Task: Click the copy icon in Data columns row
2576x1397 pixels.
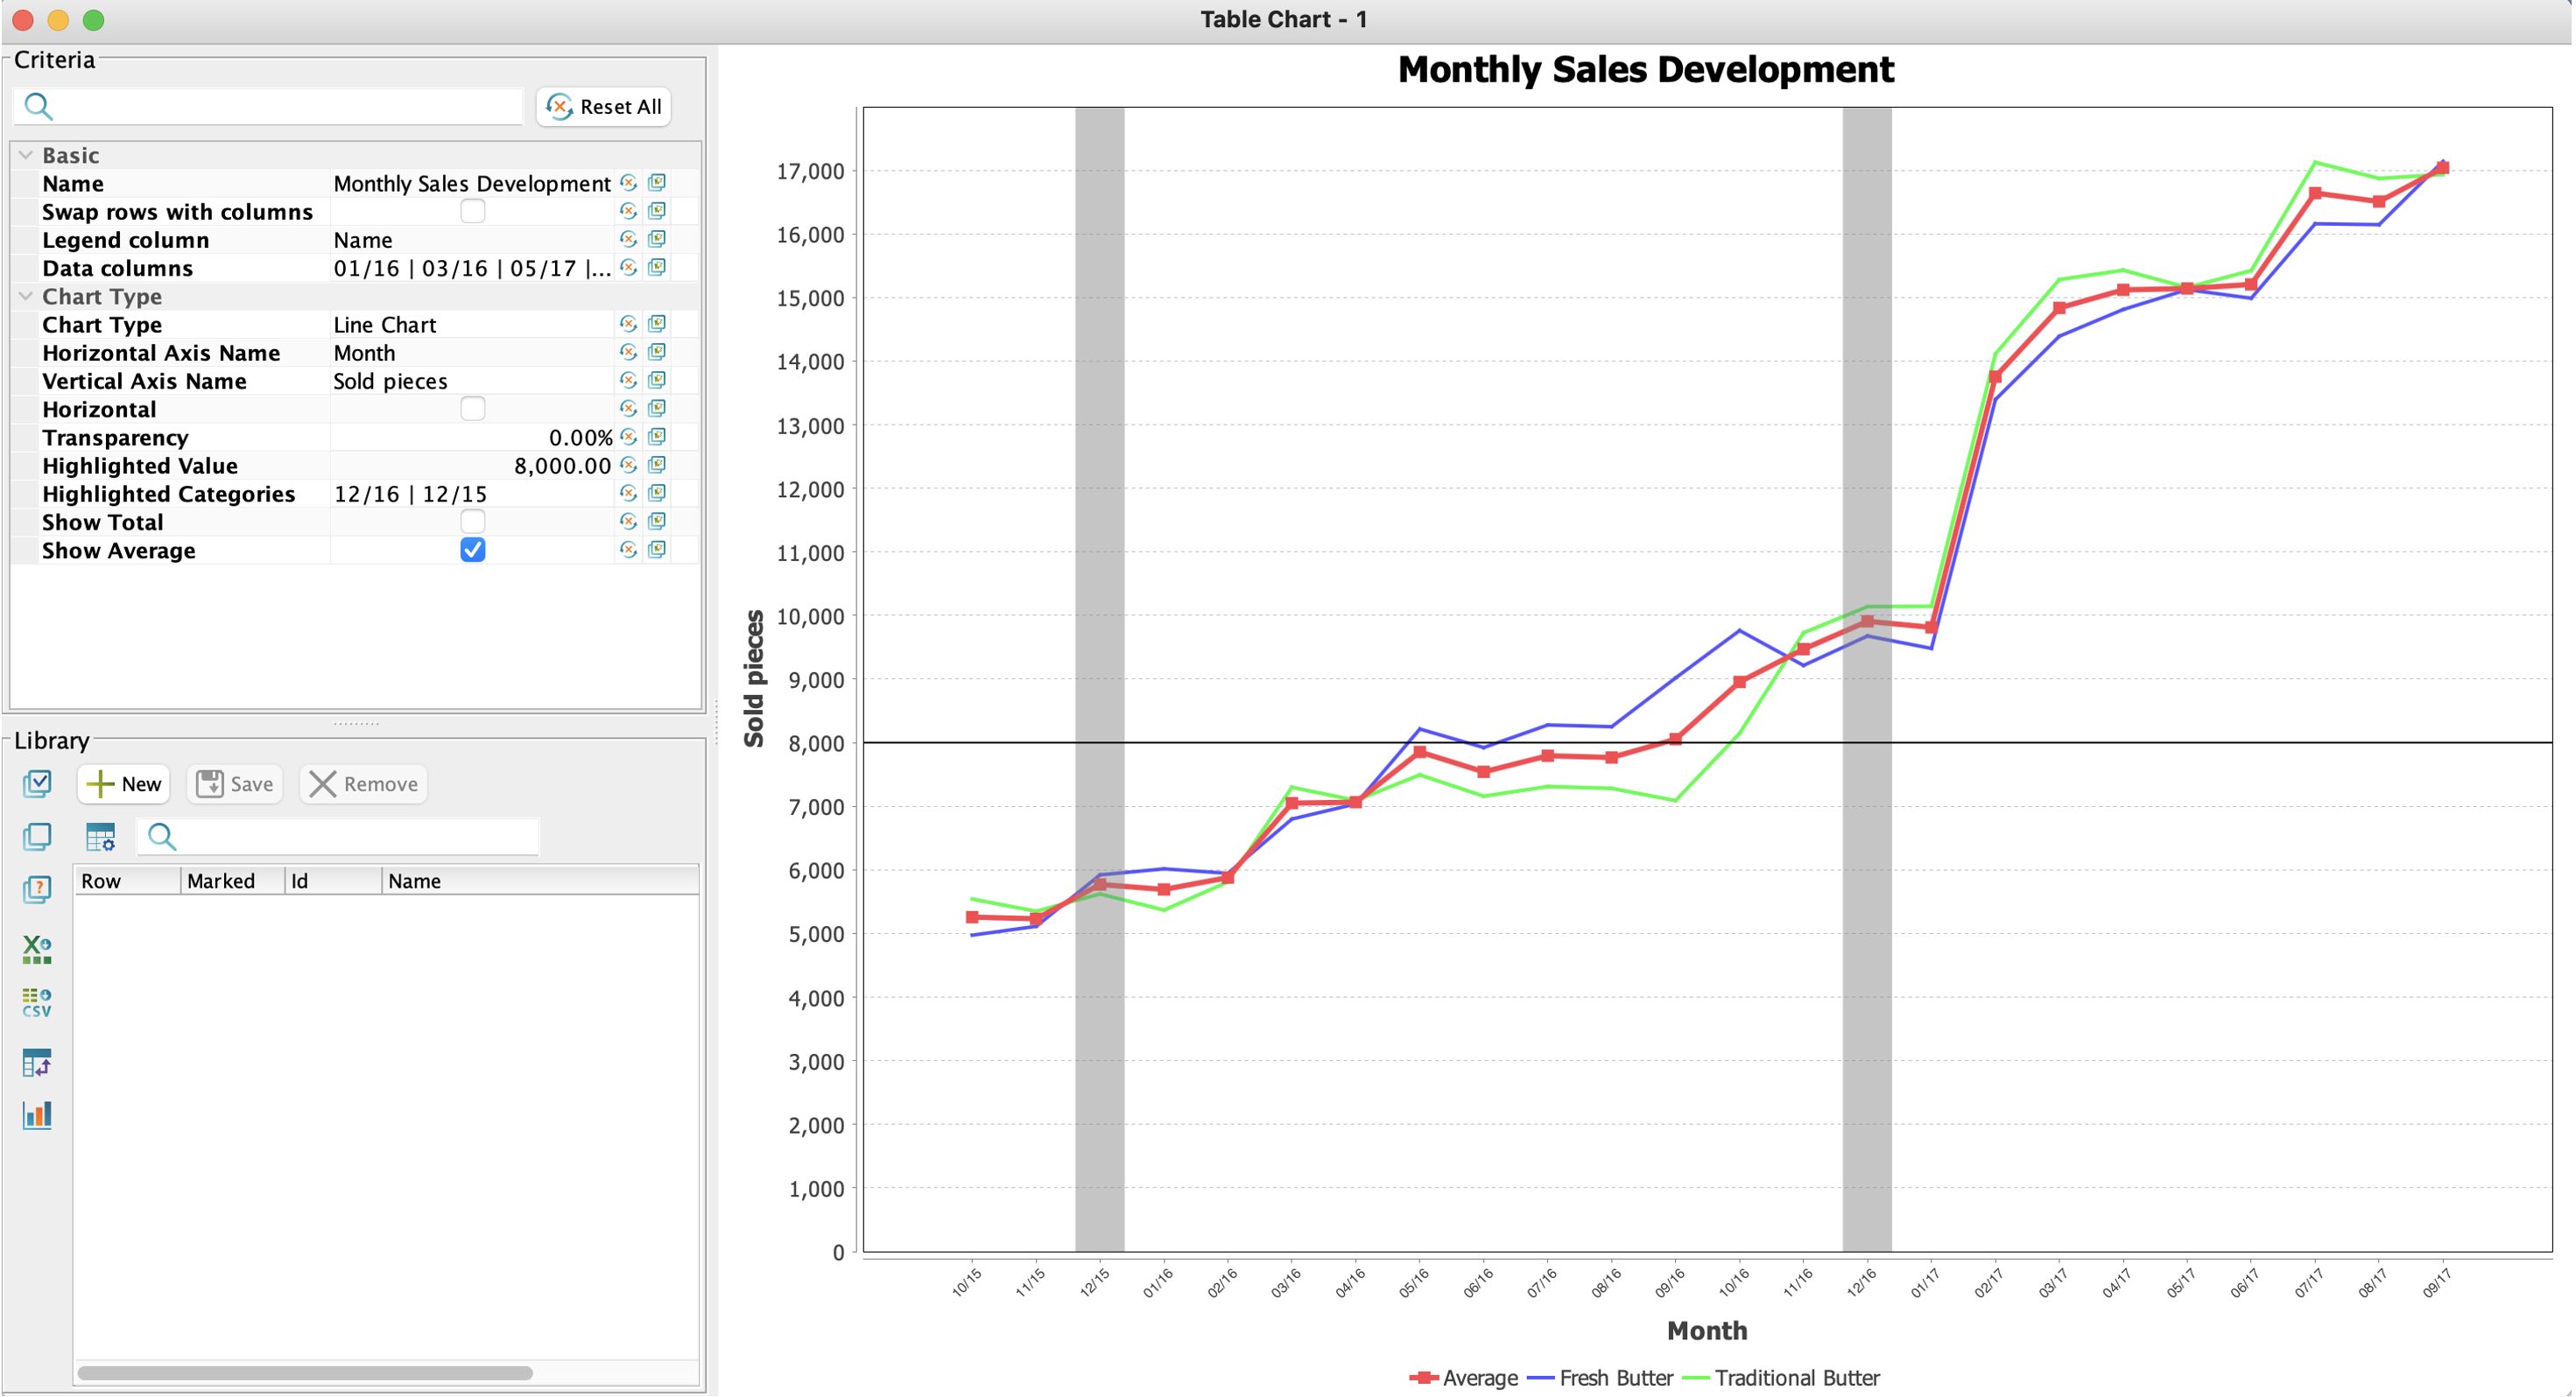Action: [x=657, y=267]
